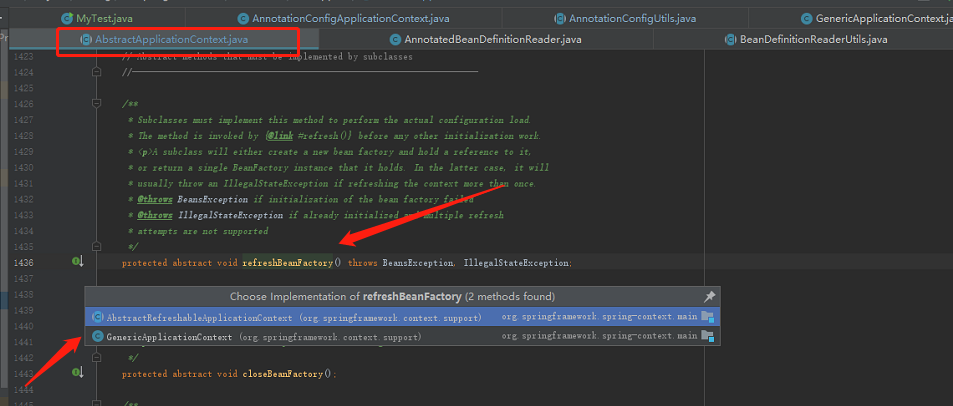Click the closeBeanFactory method name

(x=283, y=374)
